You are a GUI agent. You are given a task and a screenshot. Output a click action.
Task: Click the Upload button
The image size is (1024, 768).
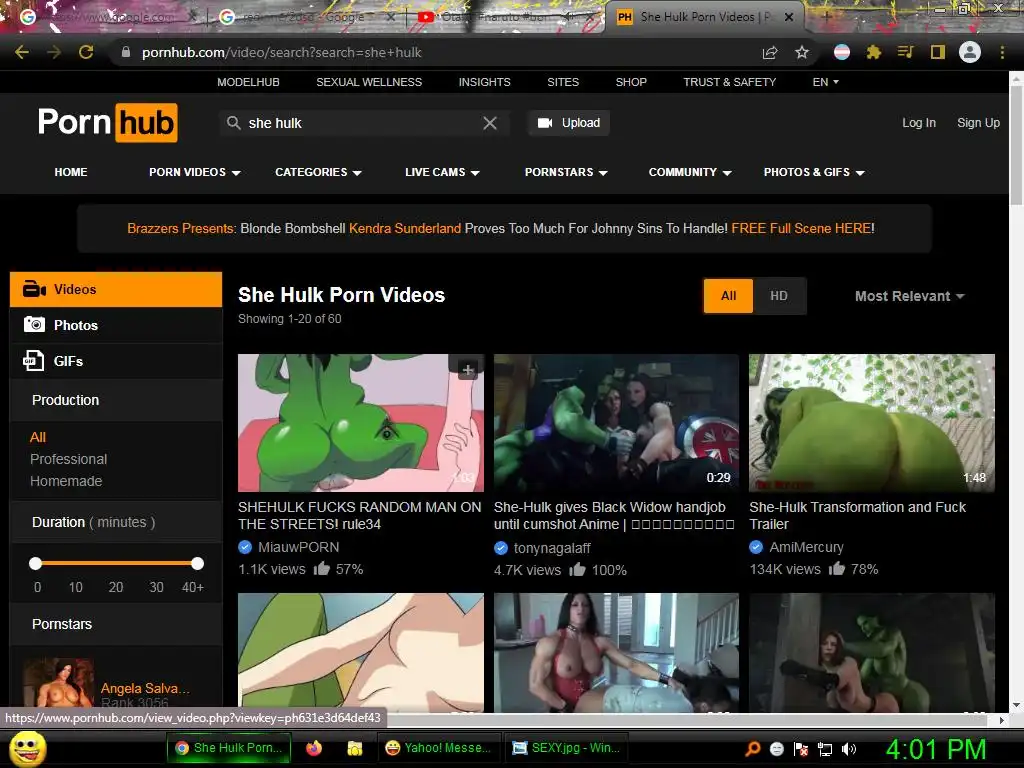[569, 123]
